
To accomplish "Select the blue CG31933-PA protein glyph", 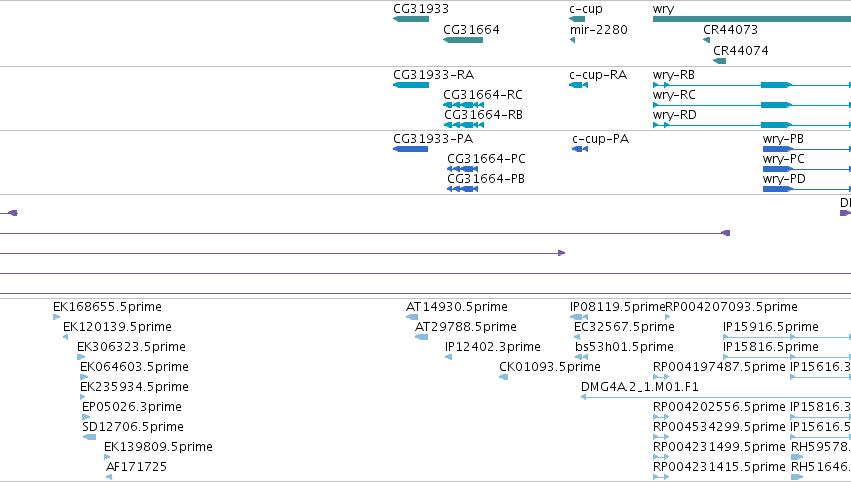I will pos(410,149).
